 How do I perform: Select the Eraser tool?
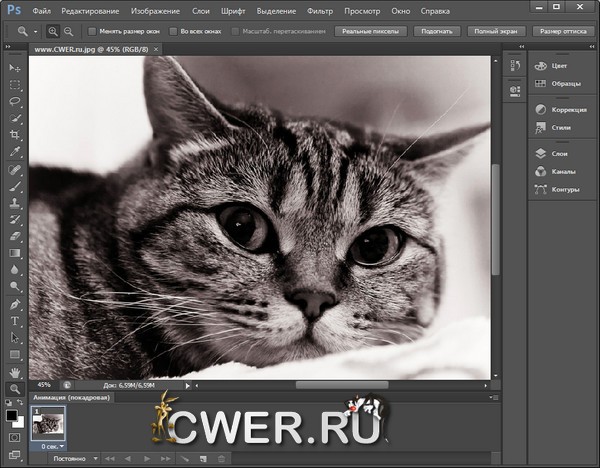point(14,236)
